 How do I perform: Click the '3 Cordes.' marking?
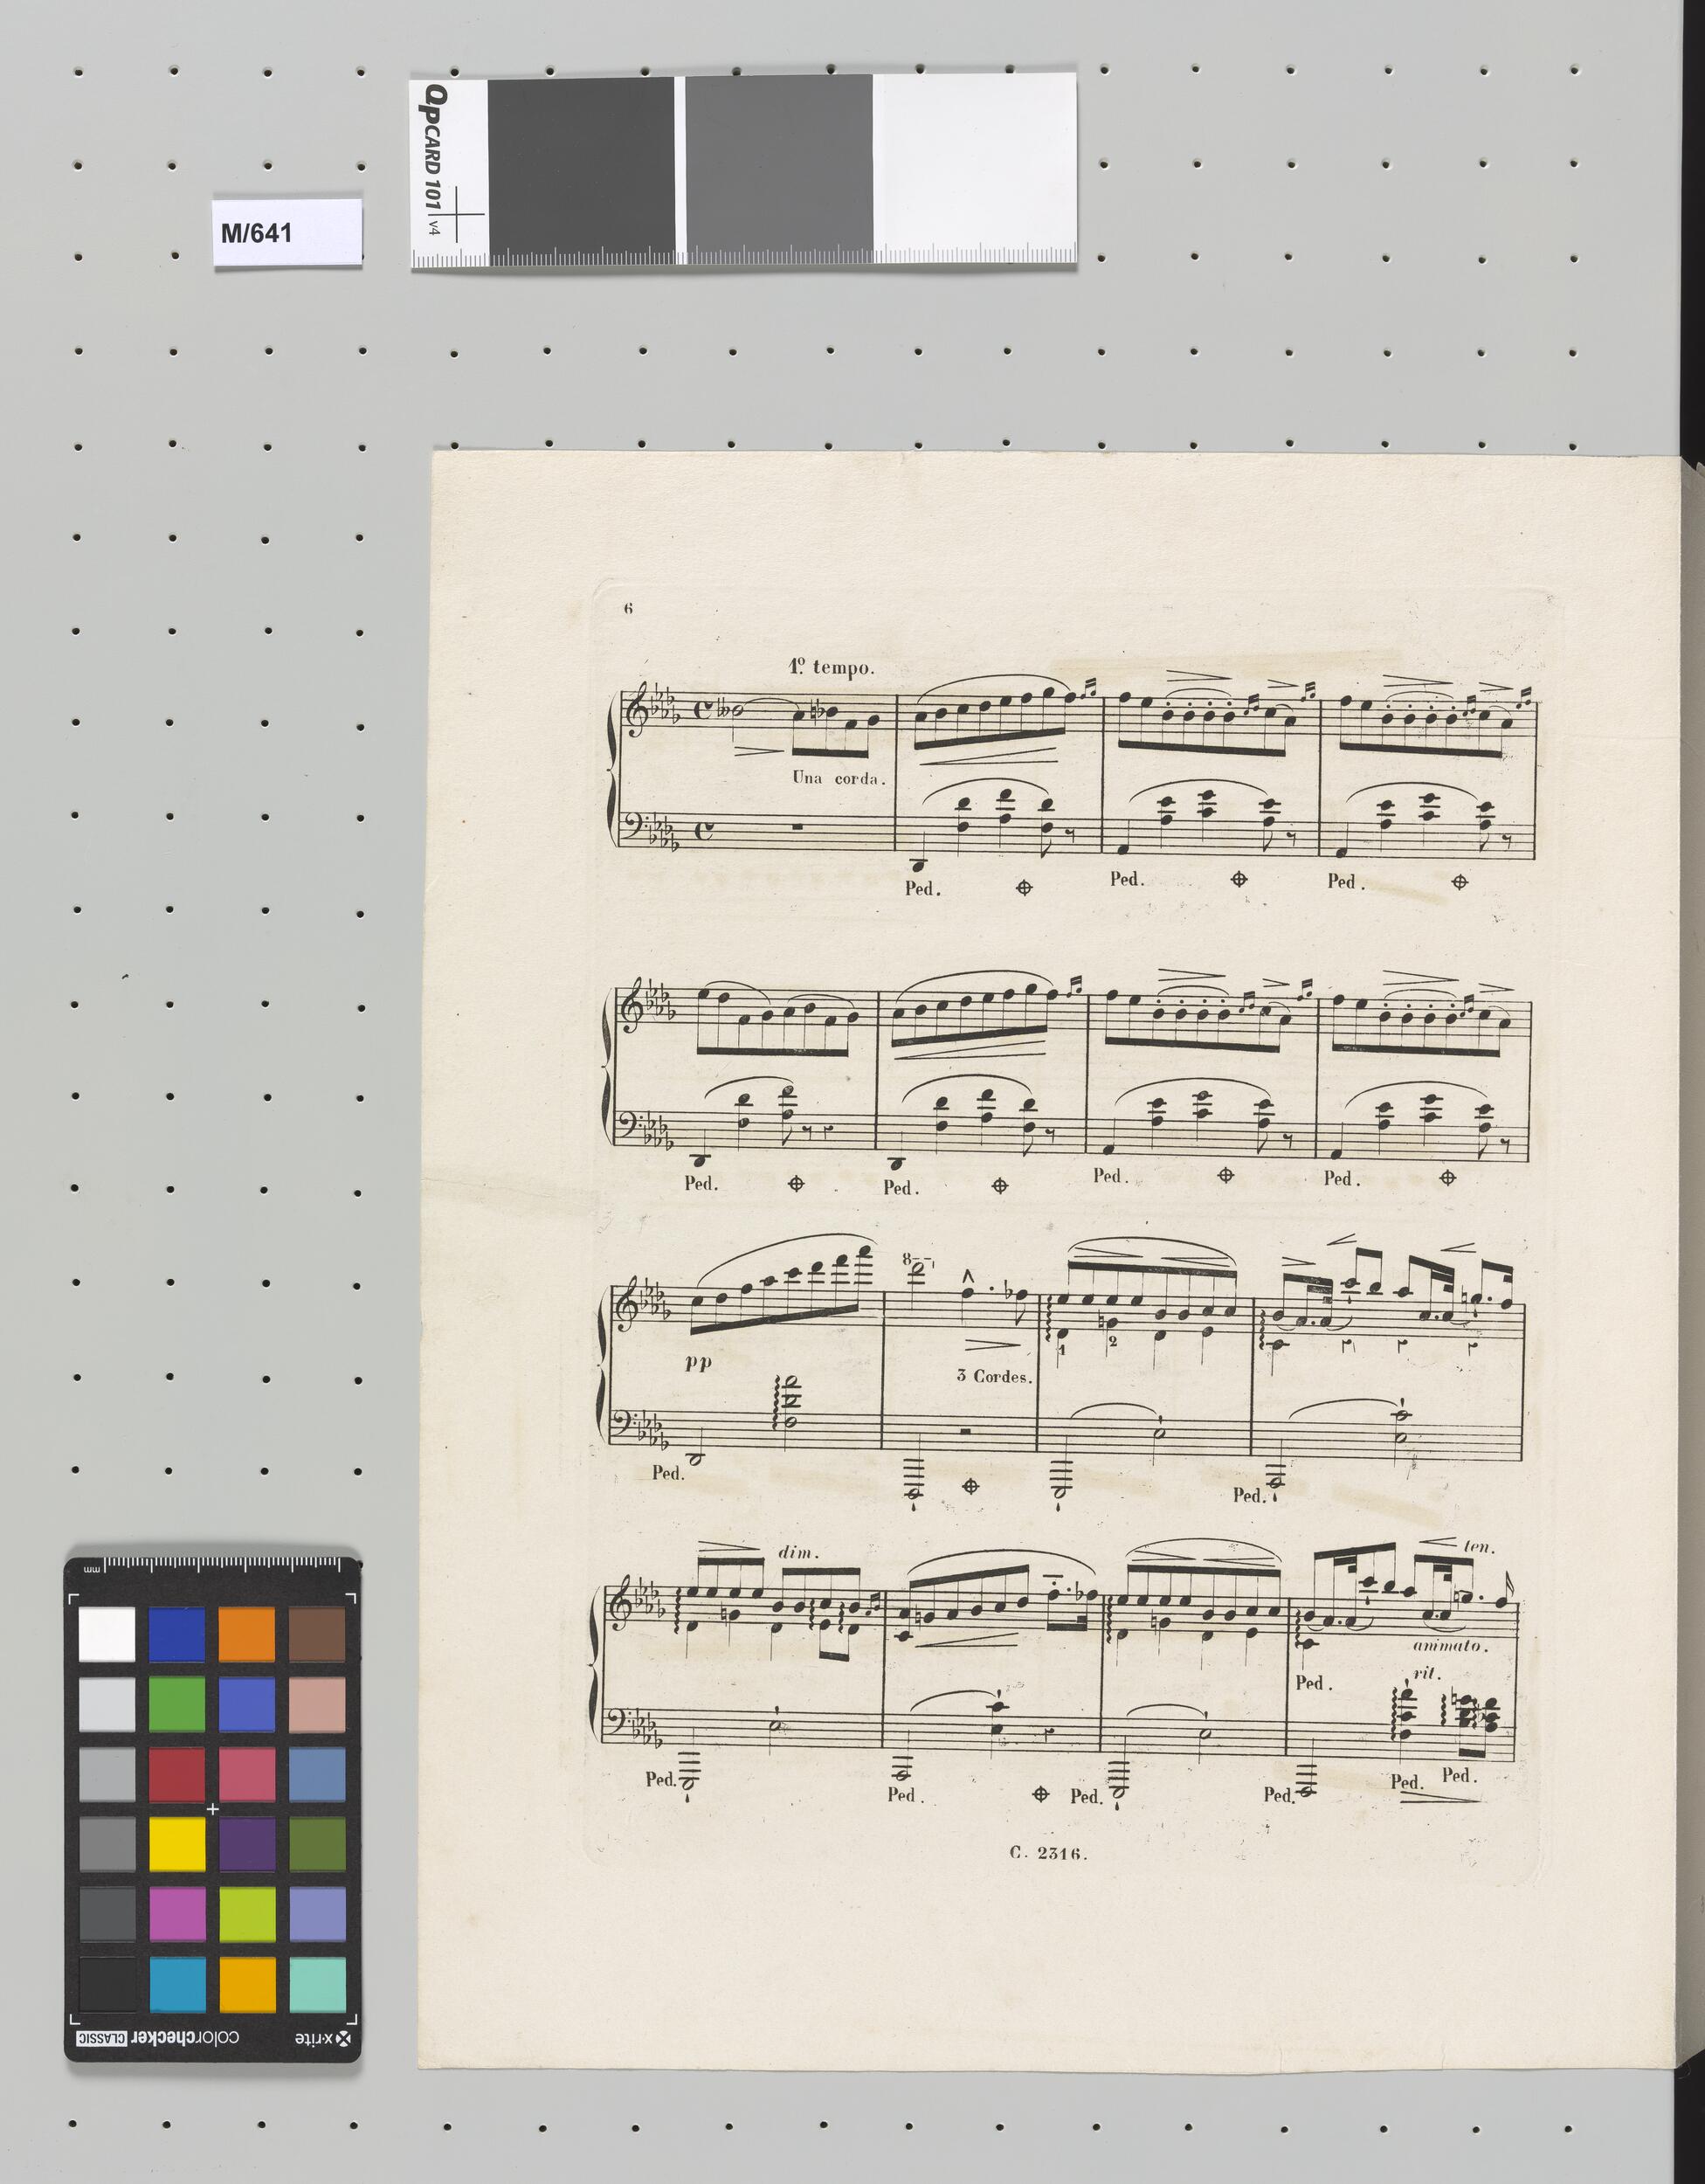click(993, 1376)
